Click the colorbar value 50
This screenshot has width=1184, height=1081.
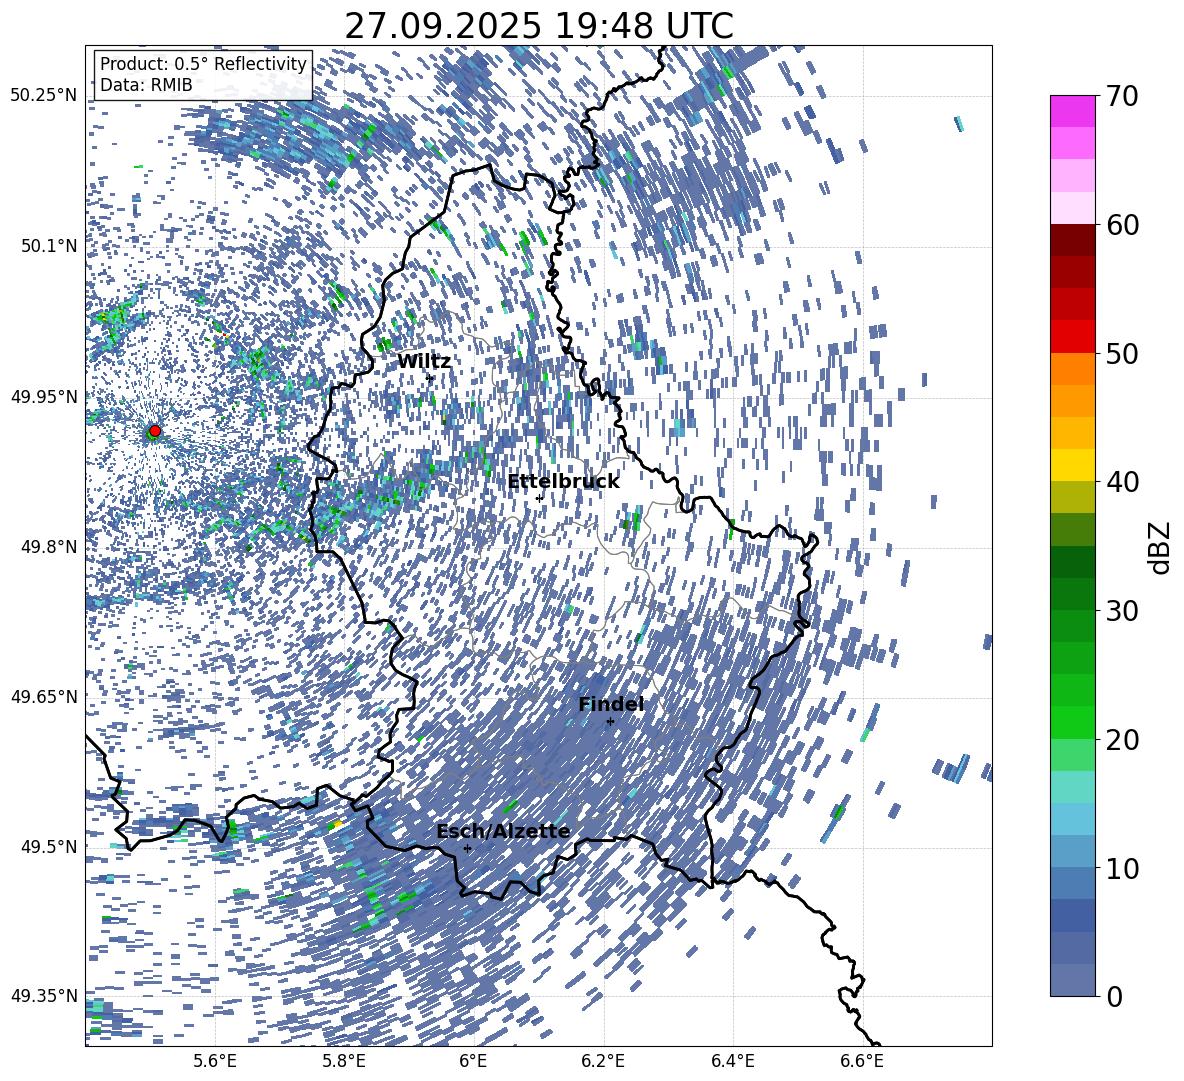pos(1122,353)
